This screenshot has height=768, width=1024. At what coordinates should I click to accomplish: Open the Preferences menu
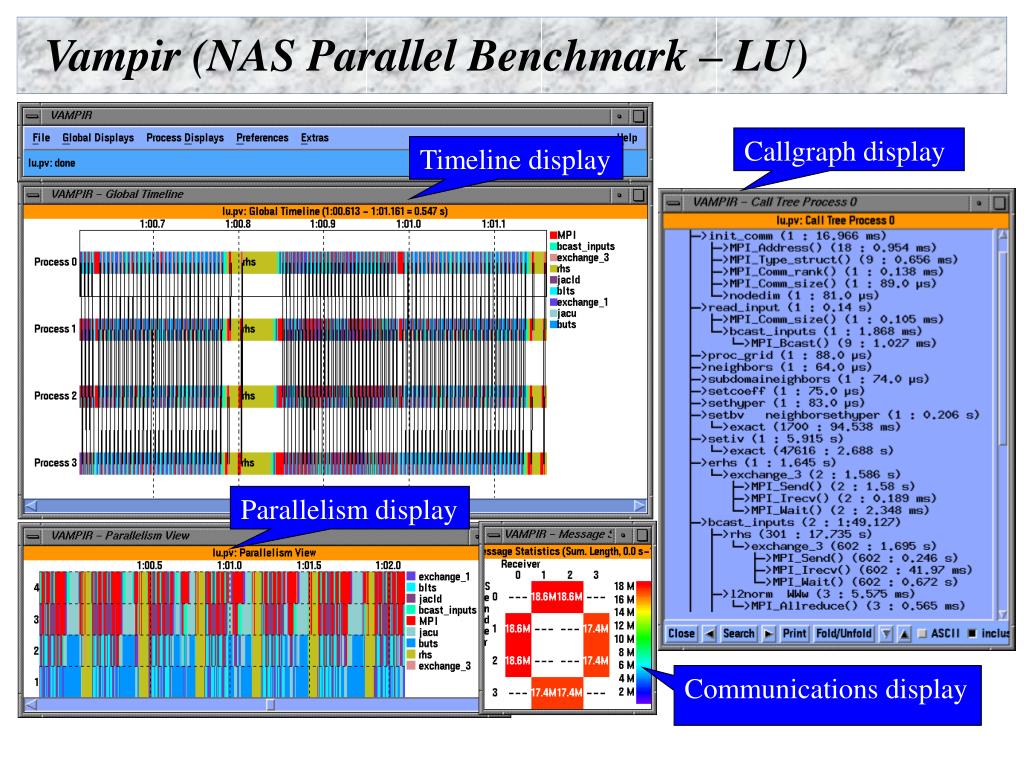tap(262, 138)
